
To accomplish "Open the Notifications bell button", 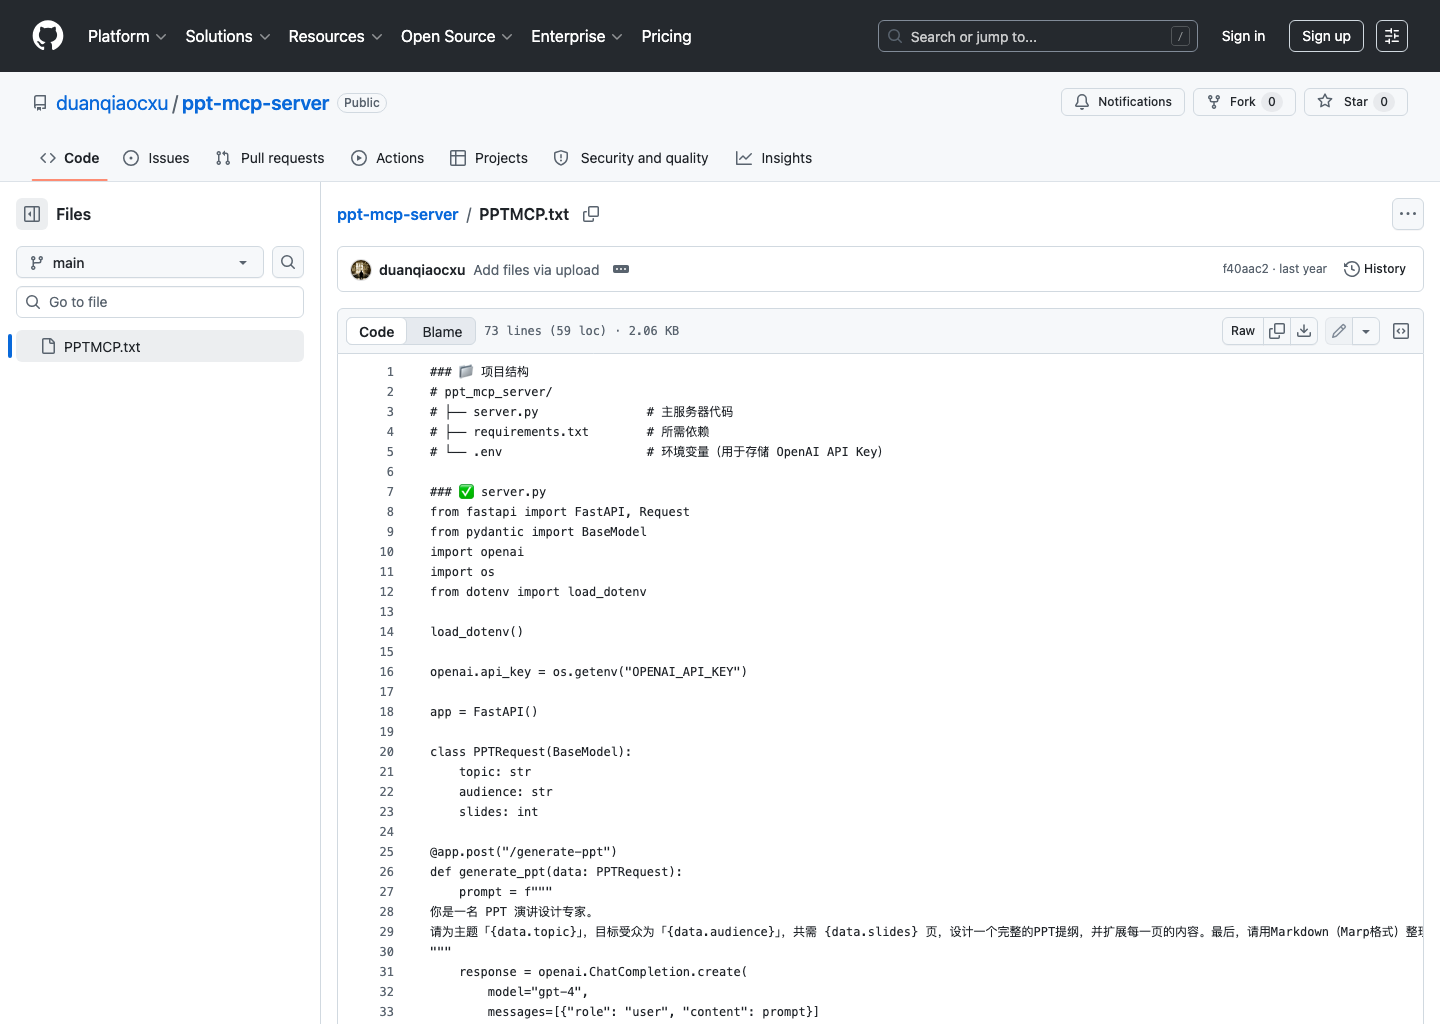I will [1123, 102].
